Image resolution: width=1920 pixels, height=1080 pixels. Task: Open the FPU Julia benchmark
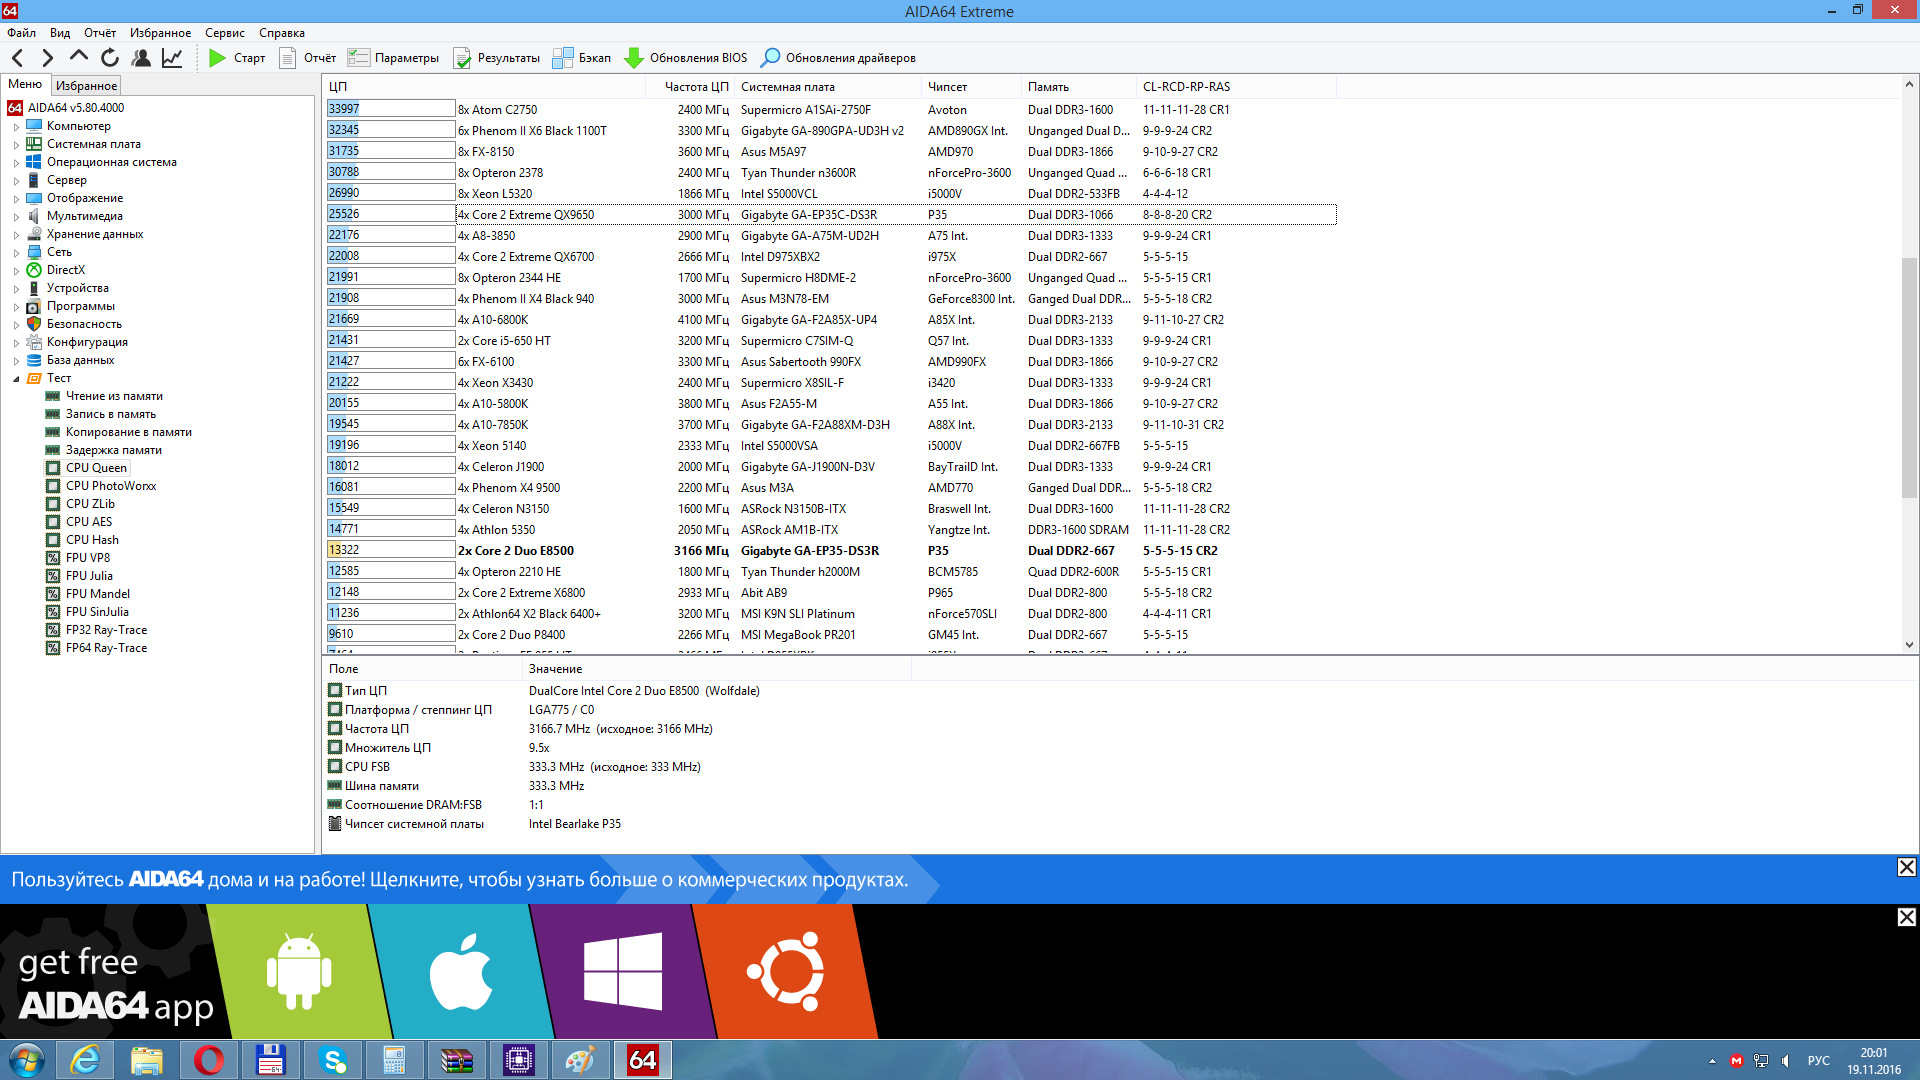(x=89, y=576)
